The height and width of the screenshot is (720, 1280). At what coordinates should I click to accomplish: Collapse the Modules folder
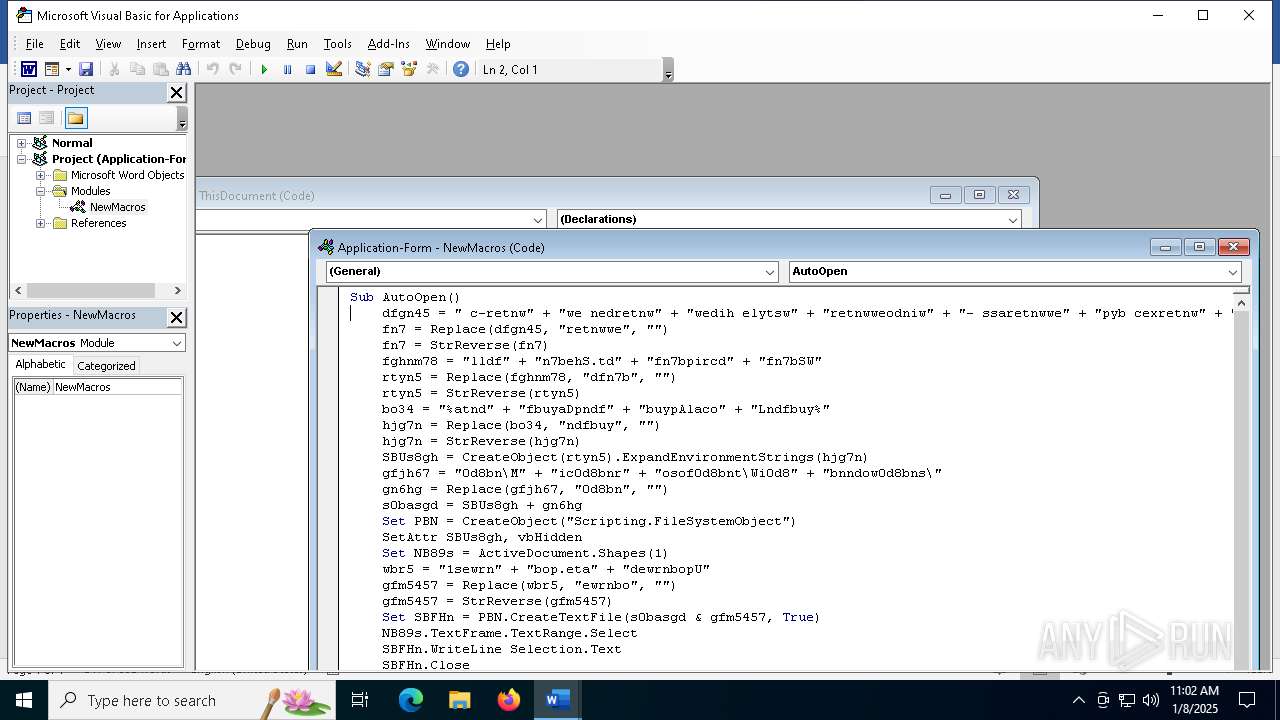point(41,191)
